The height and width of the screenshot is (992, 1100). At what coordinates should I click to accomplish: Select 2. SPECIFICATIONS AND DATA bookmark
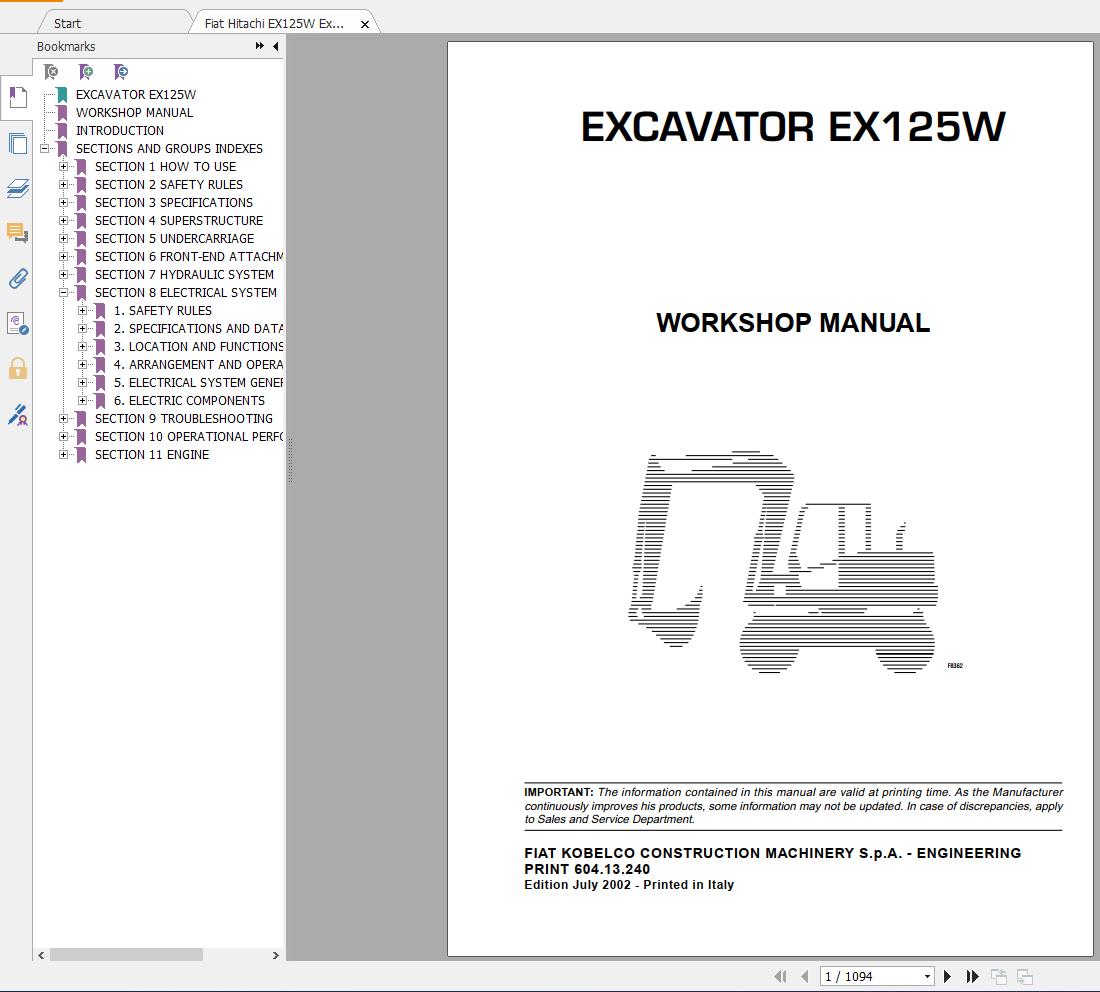point(199,329)
